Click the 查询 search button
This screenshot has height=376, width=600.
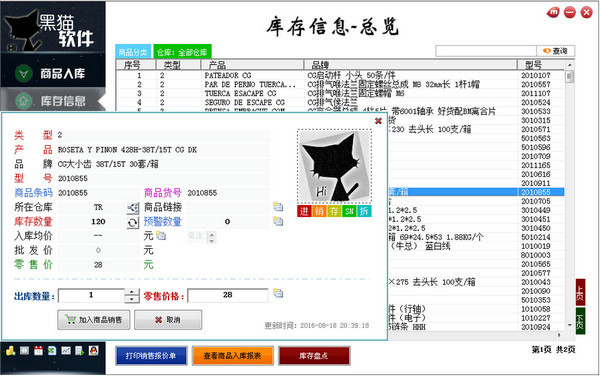pyautogui.click(x=556, y=51)
